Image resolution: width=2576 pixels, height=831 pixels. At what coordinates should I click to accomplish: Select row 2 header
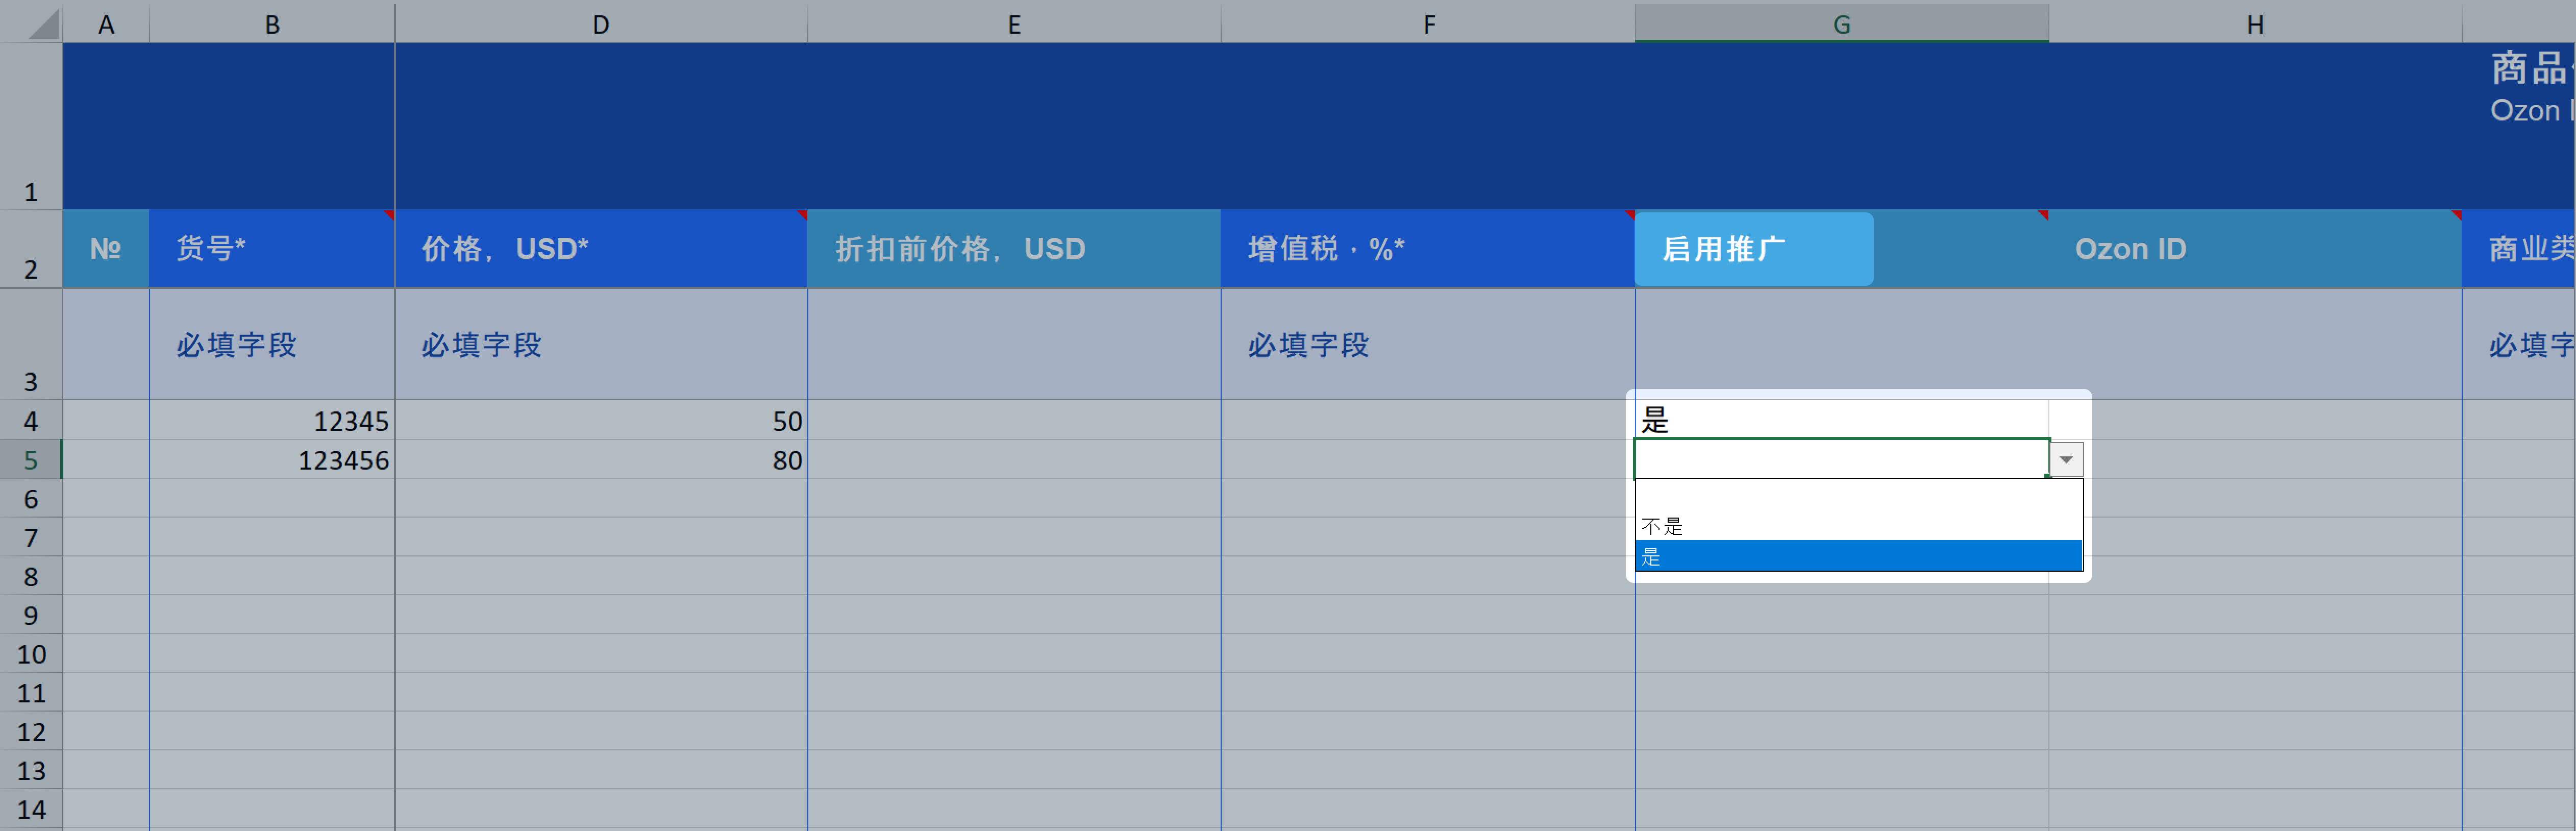tap(31, 249)
